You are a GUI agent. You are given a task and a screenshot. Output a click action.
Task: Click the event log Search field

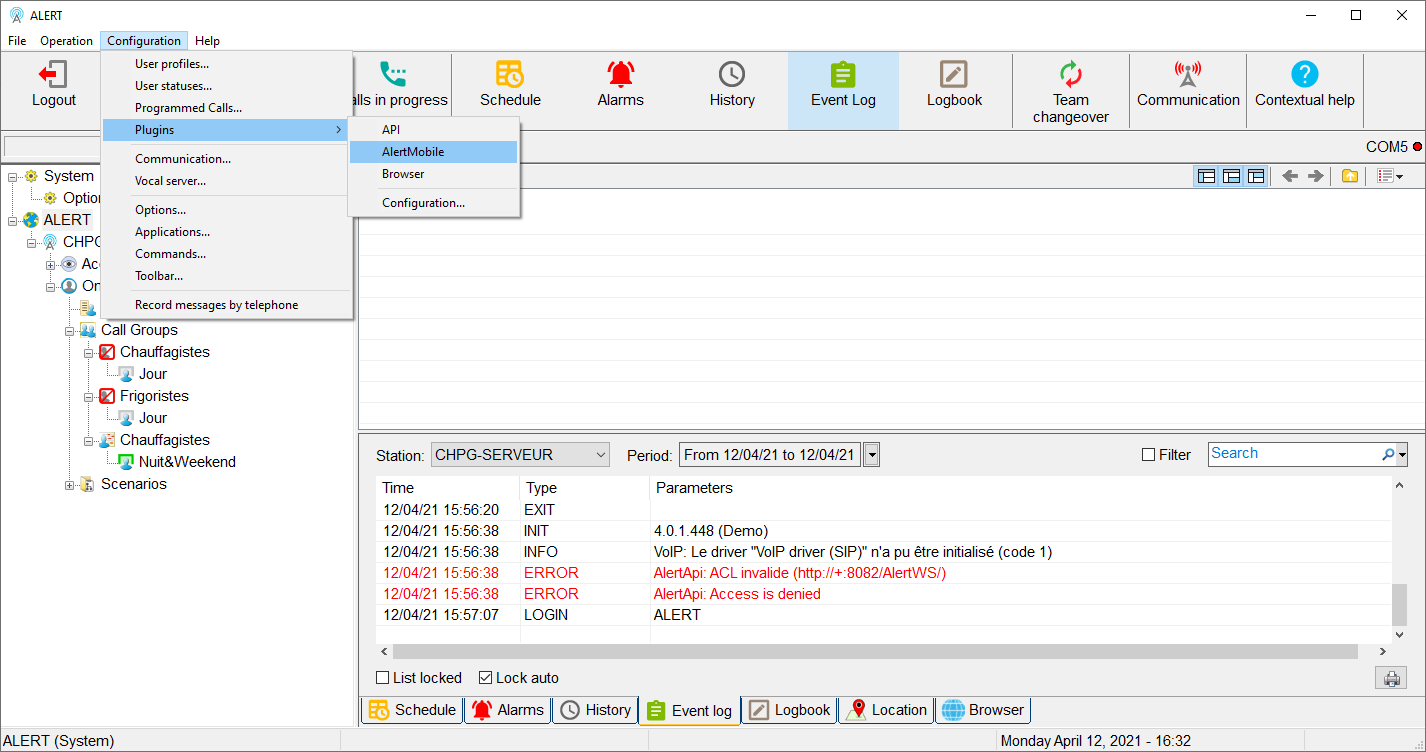(1294, 454)
